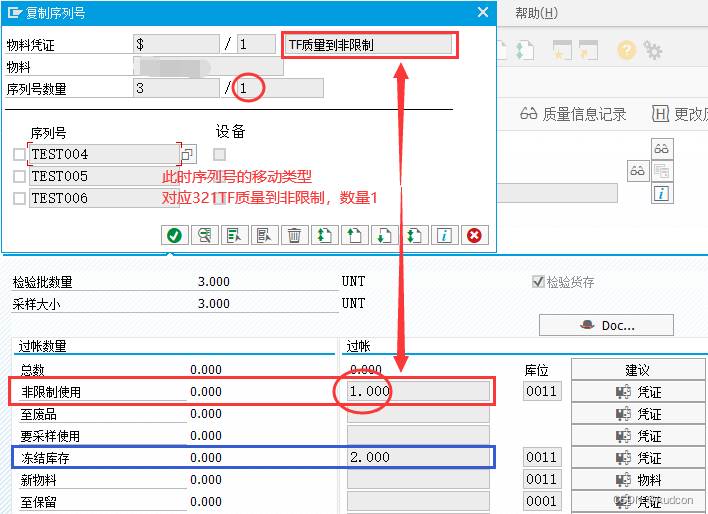Click the circled field showing 1 after 序列号数量
The height and width of the screenshot is (514, 708).
(x=280, y=88)
